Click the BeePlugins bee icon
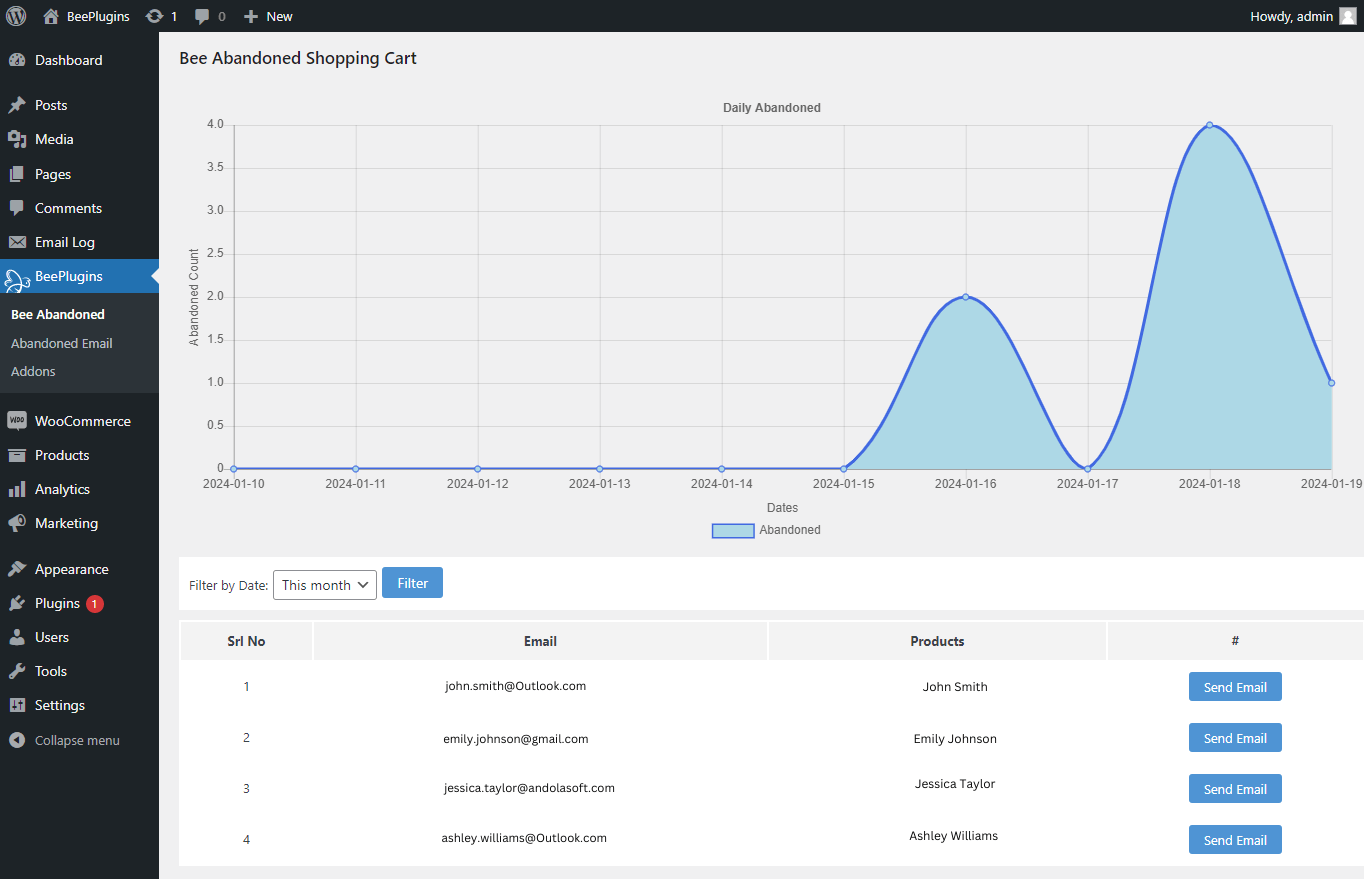Screen dimensions: 1364x879 coord(17,279)
